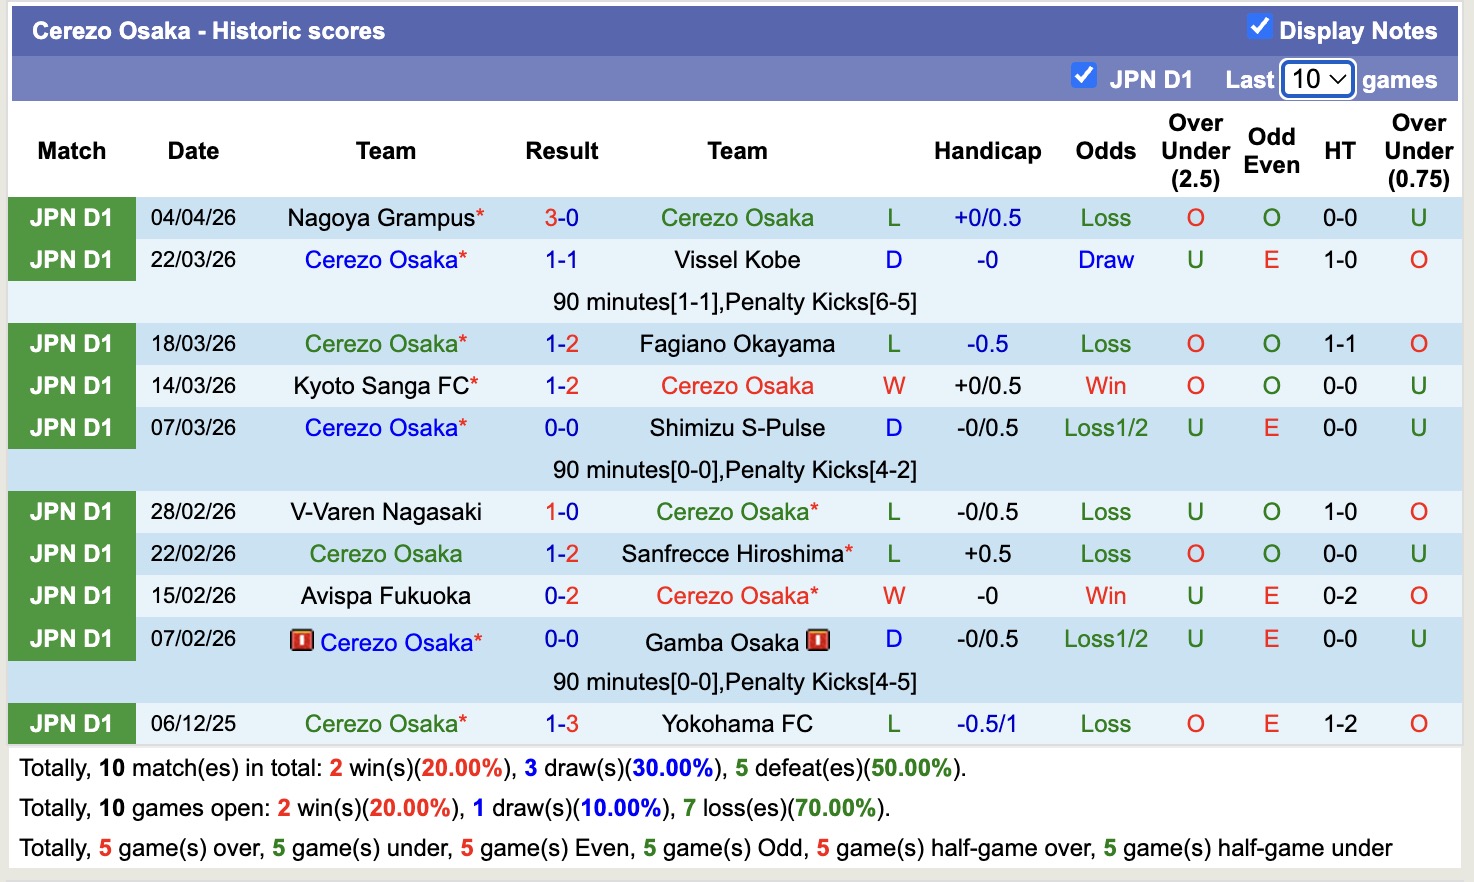Open the Nagoya Grampus team link
This screenshot has width=1474, height=882.
381,218
